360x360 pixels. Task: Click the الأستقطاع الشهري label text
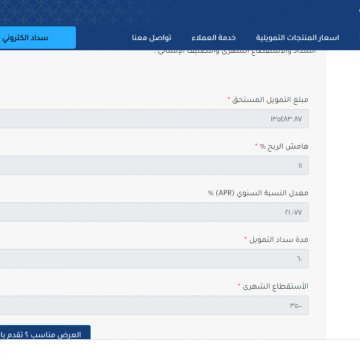tap(275, 286)
